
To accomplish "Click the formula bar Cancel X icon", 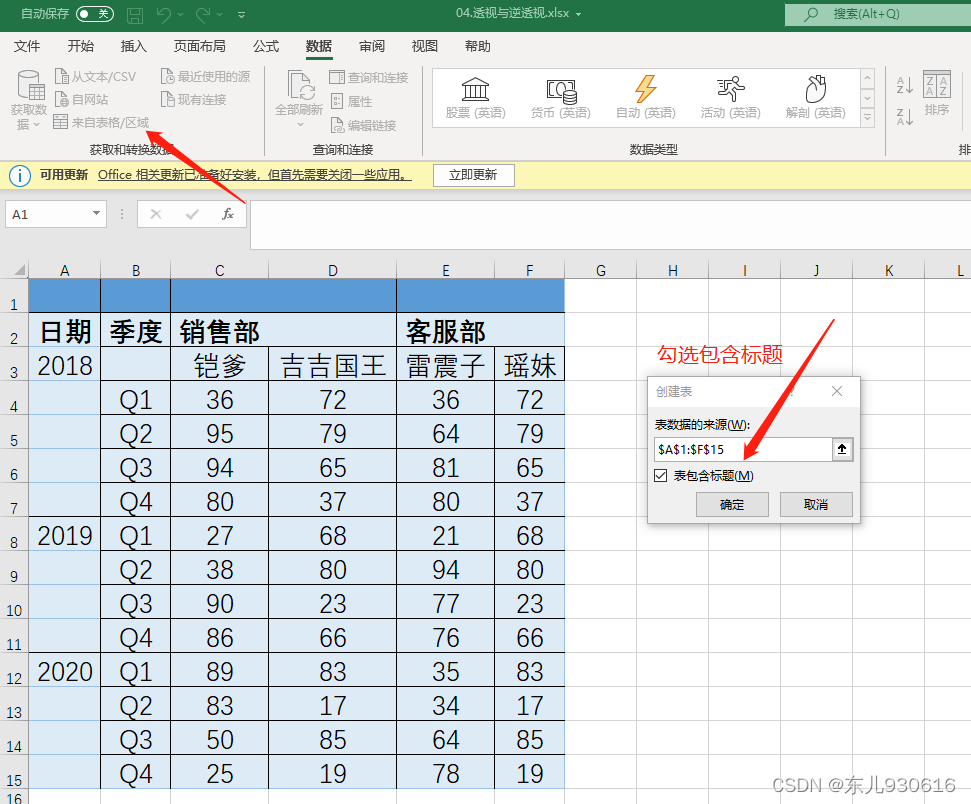I will pyautogui.click(x=155, y=214).
